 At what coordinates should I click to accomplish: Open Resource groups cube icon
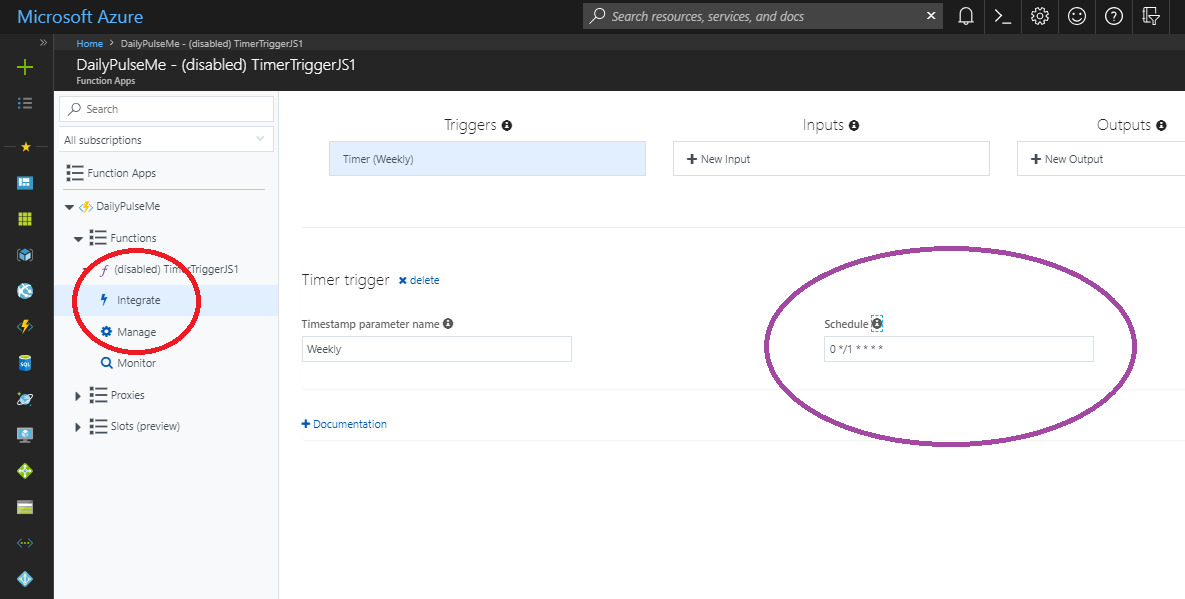(25, 255)
